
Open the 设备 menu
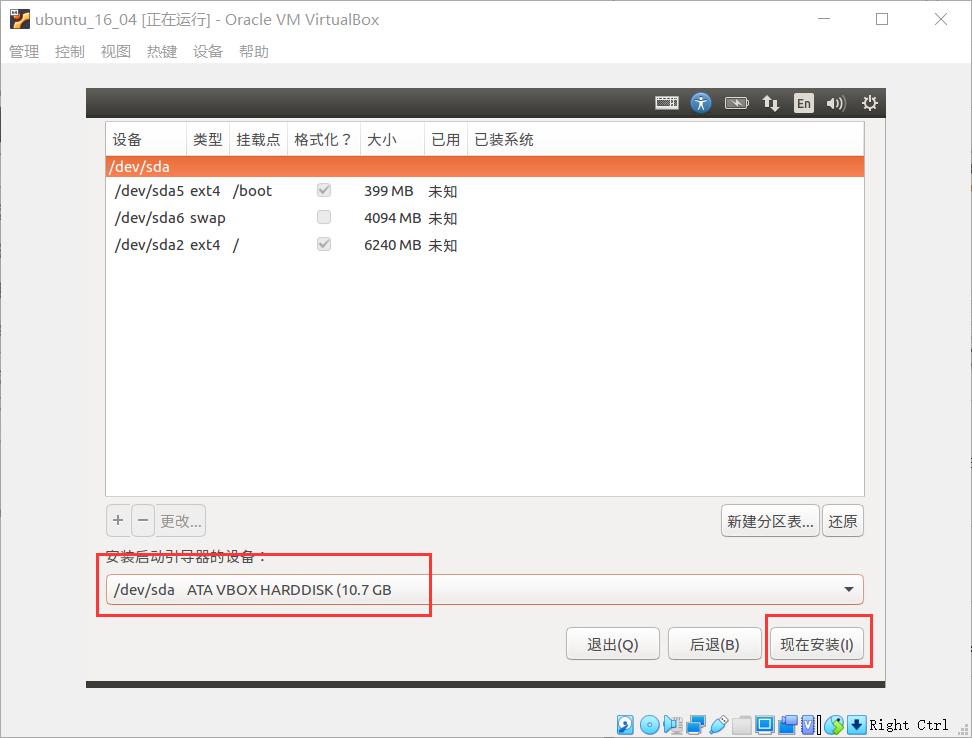point(208,51)
